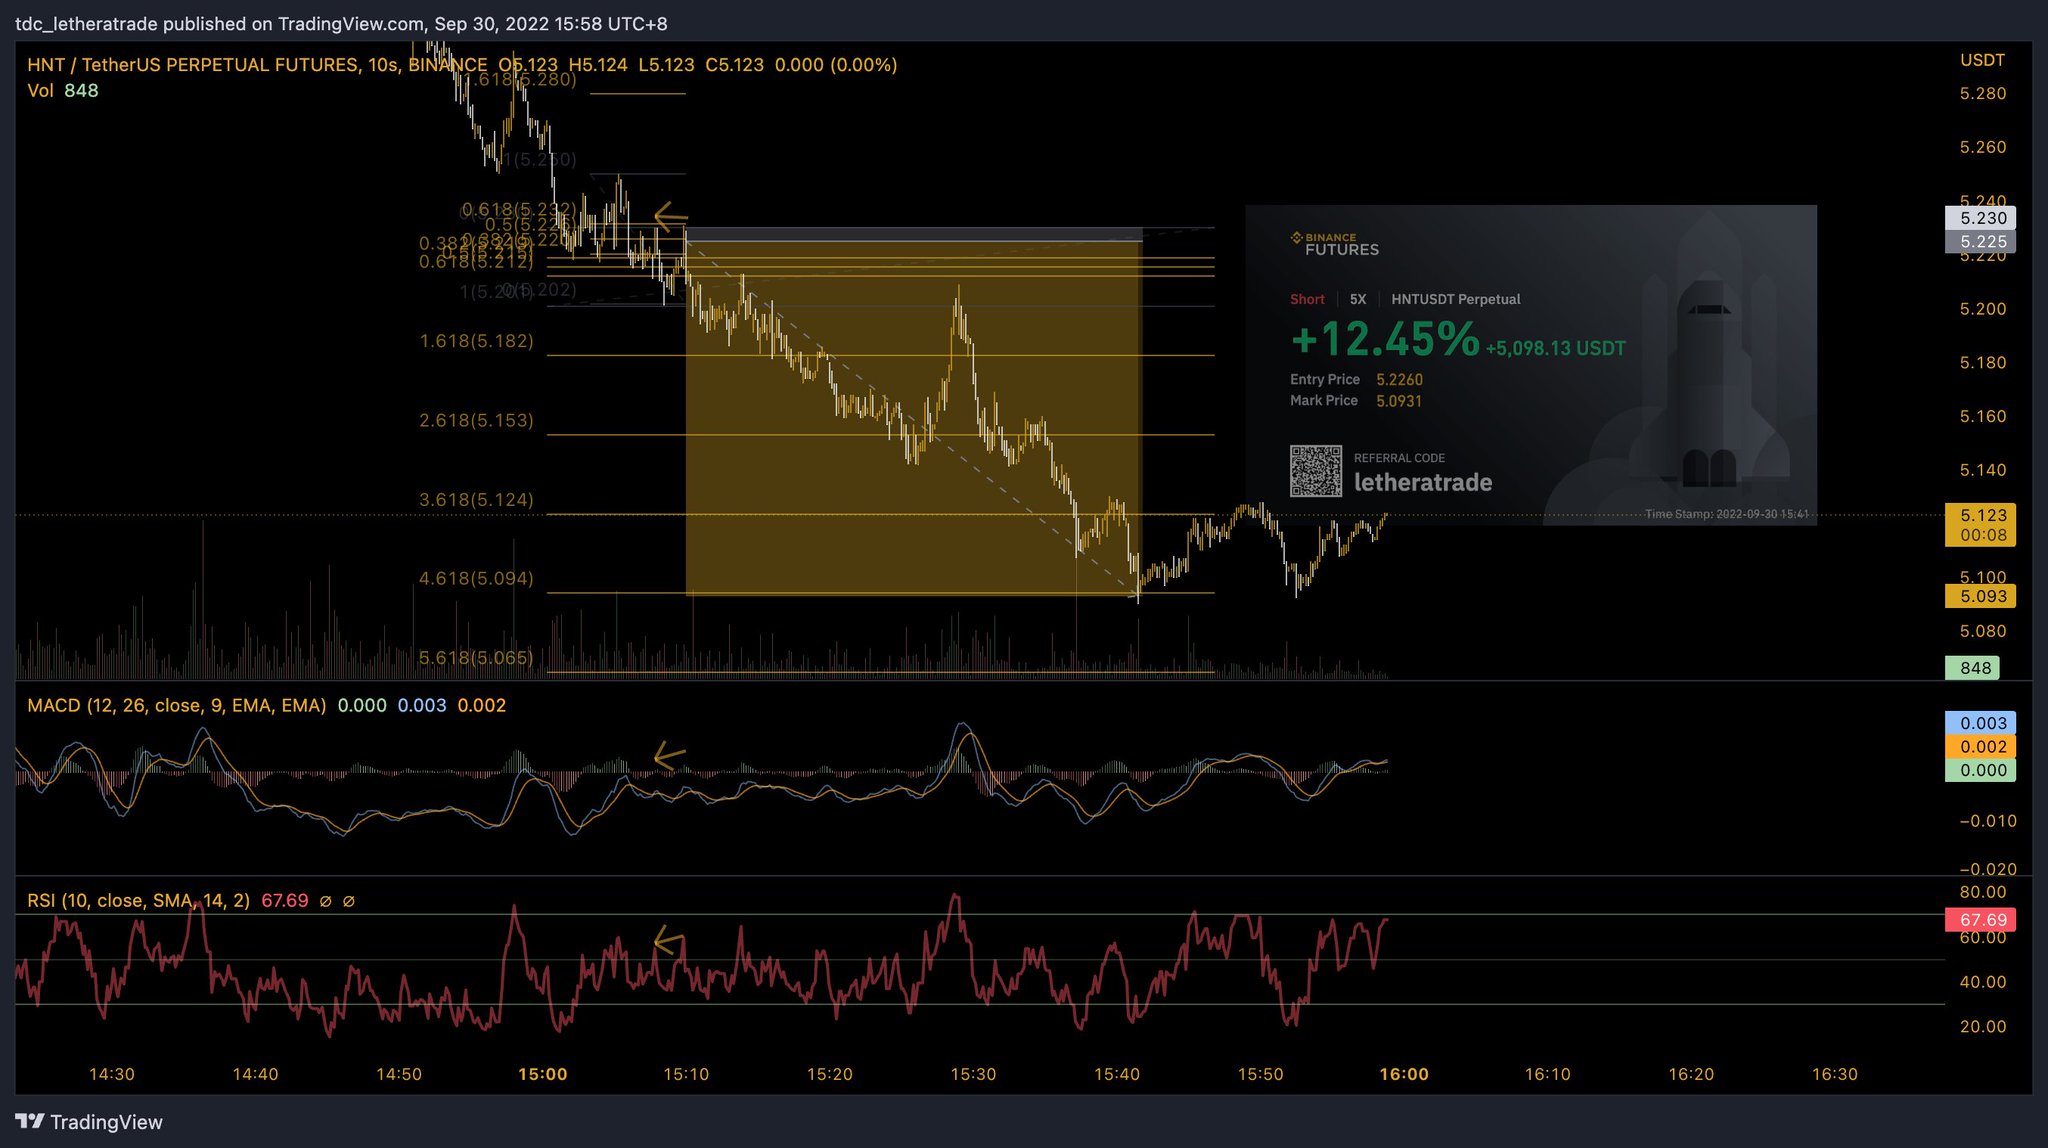This screenshot has width=2048, height=1148.
Task: Click the letheratrade referral code text
Action: pos(1423,482)
